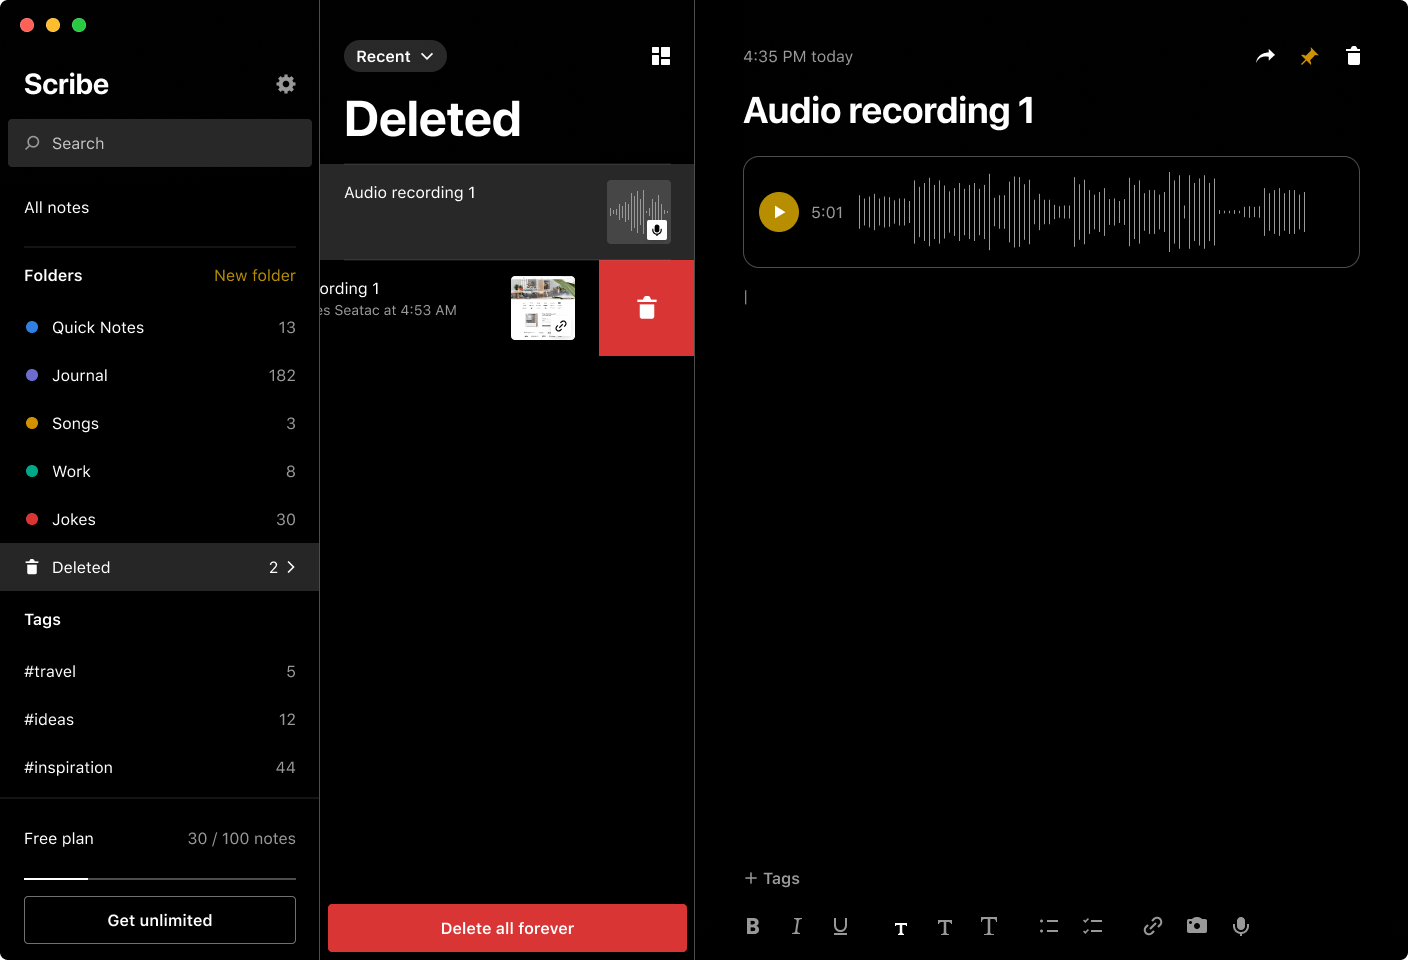Toggle italic formatting
This screenshot has width=1408, height=960.
point(797,926)
